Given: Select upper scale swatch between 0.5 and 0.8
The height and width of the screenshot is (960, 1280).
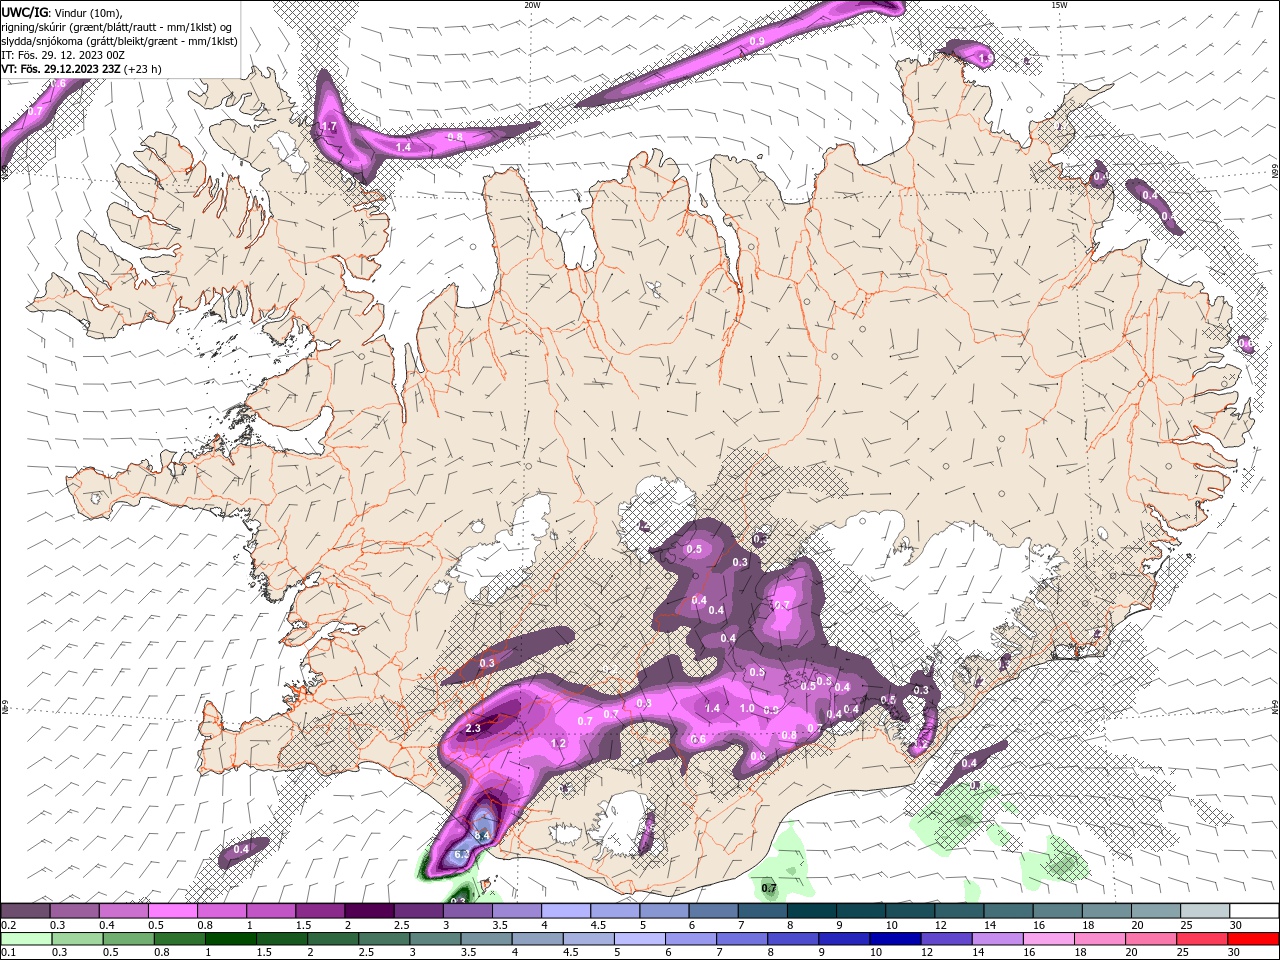Looking at the screenshot, I should tap(174, 911).
